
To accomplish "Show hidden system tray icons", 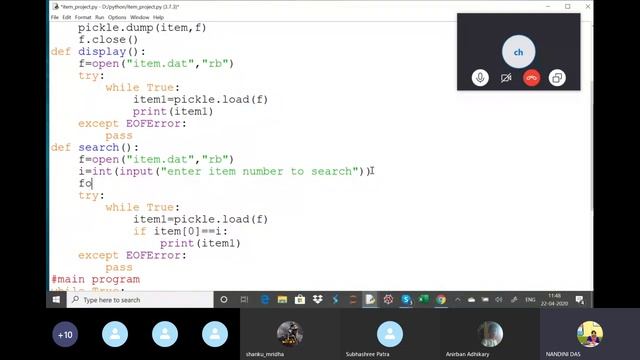I will [x=458, y=300].
